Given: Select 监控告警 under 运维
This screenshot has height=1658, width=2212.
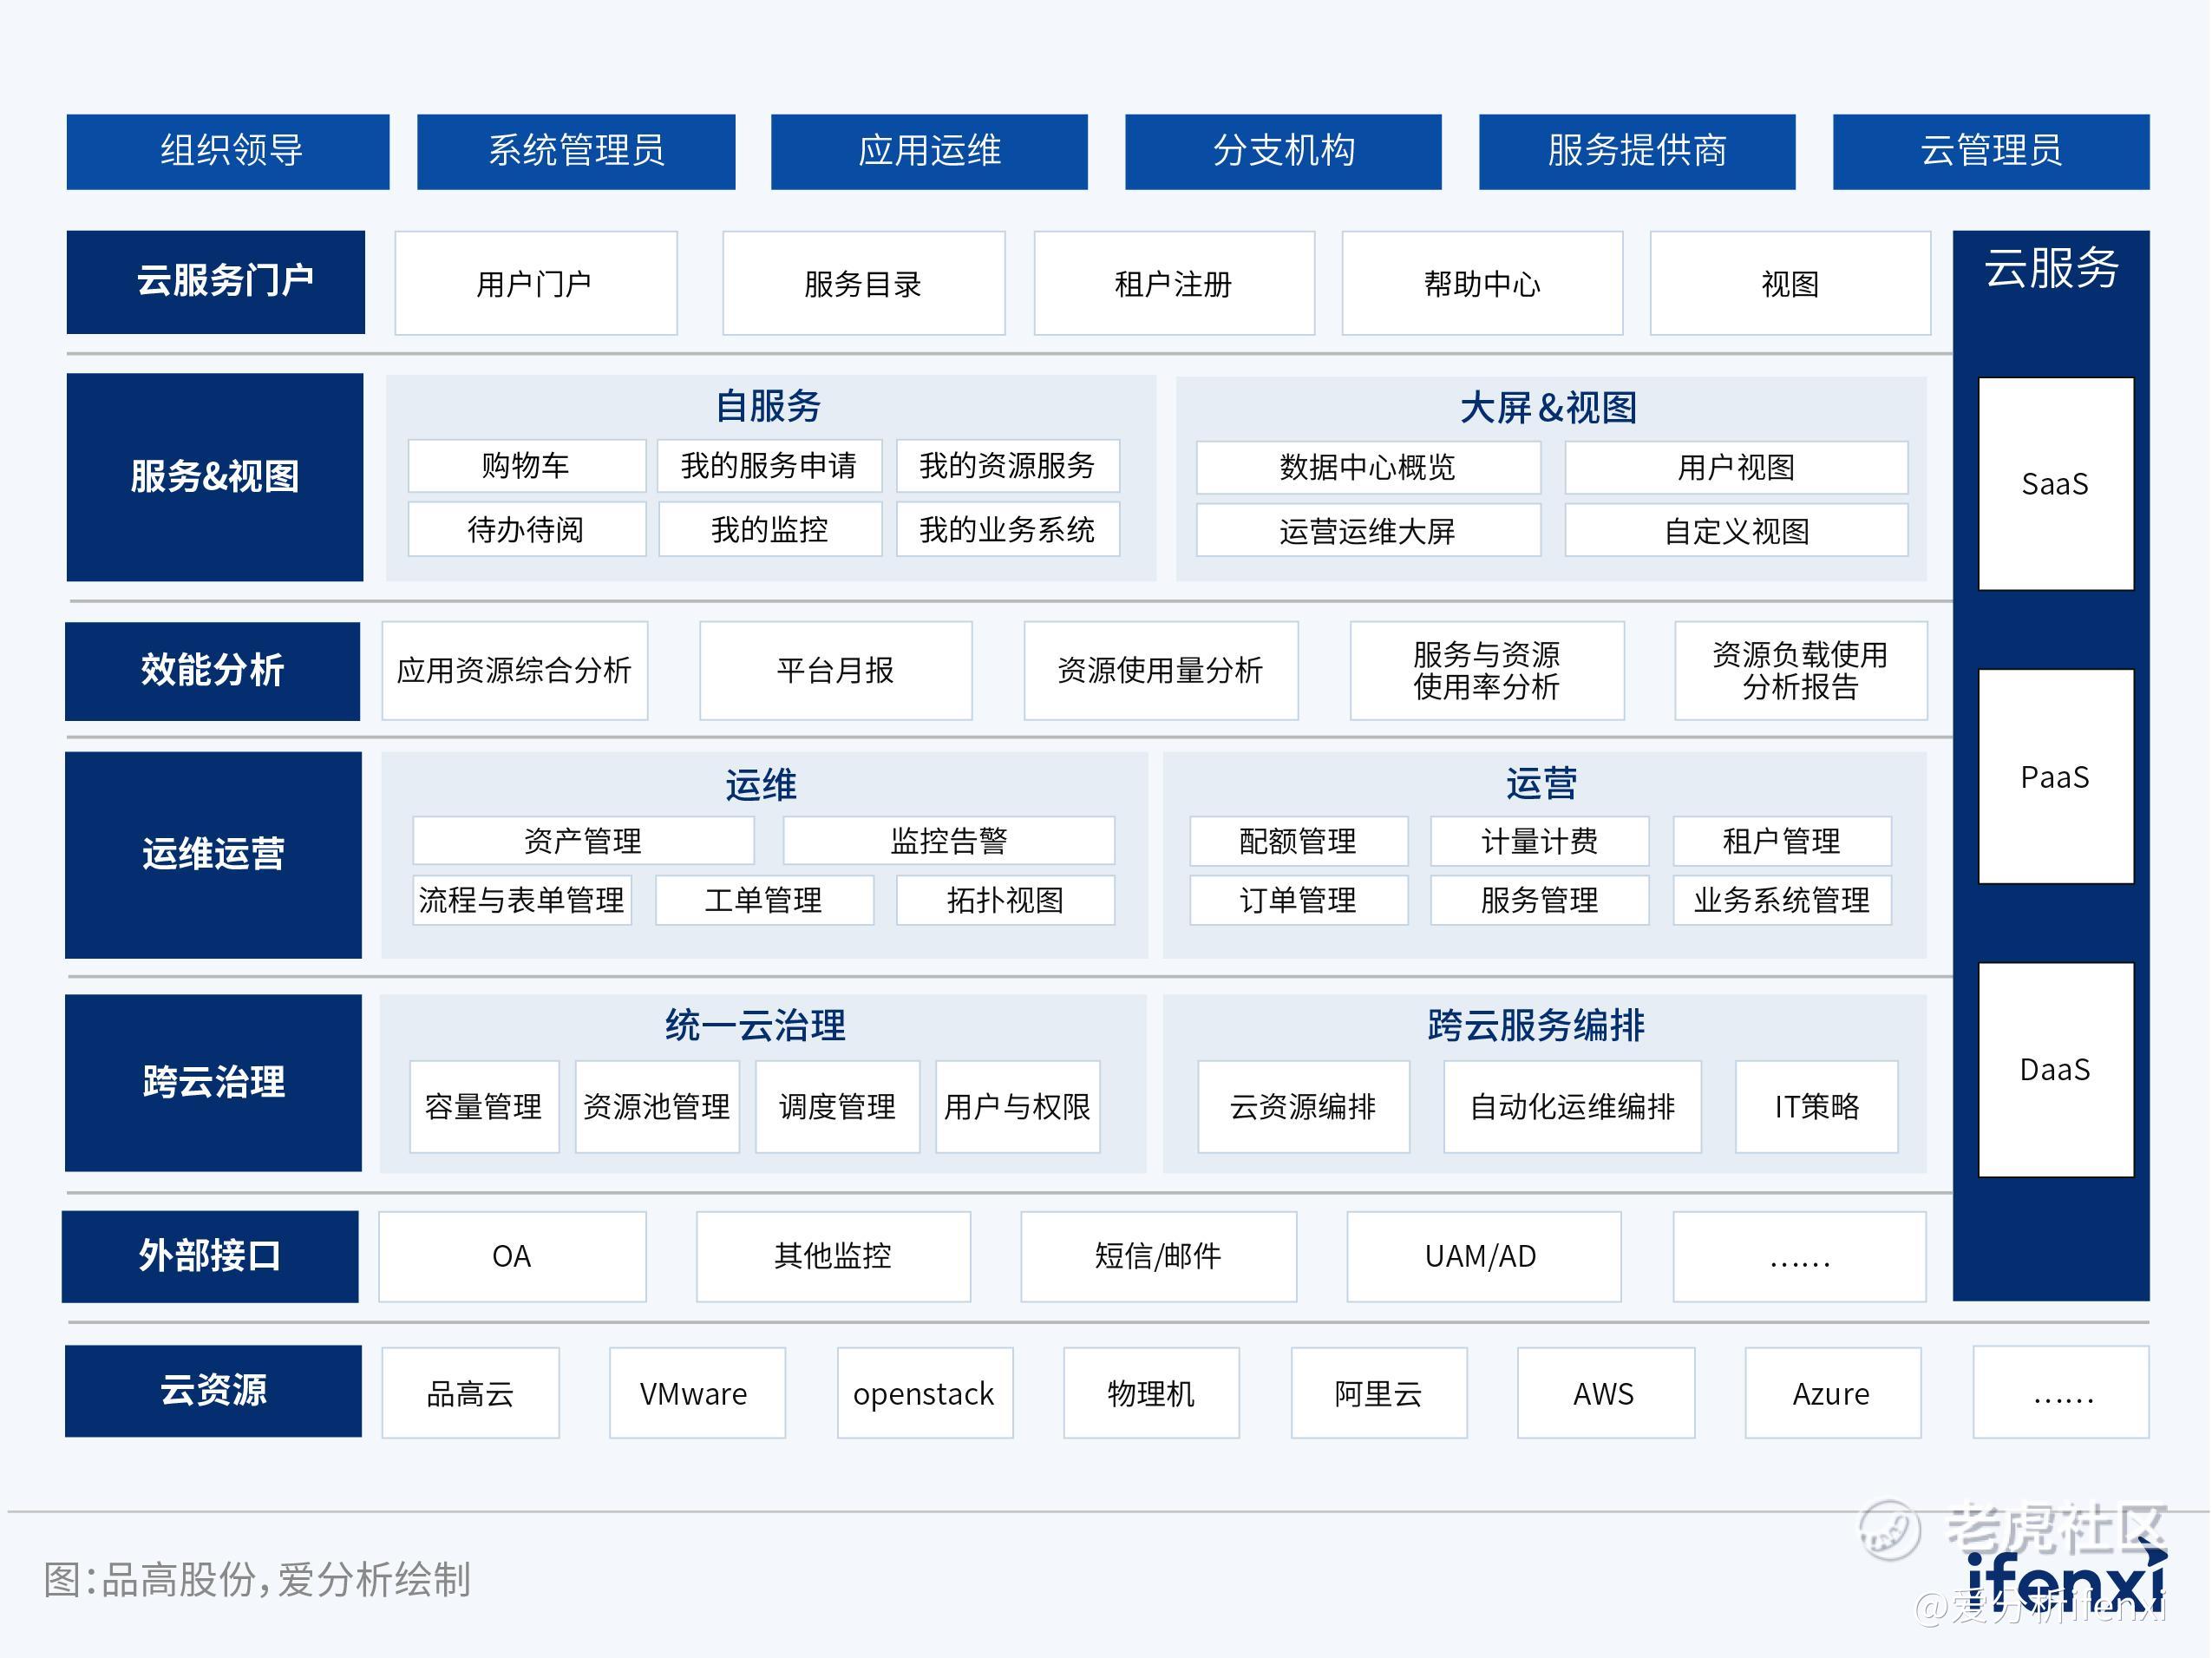Looking at the screenshot, I should coord(948,841).
